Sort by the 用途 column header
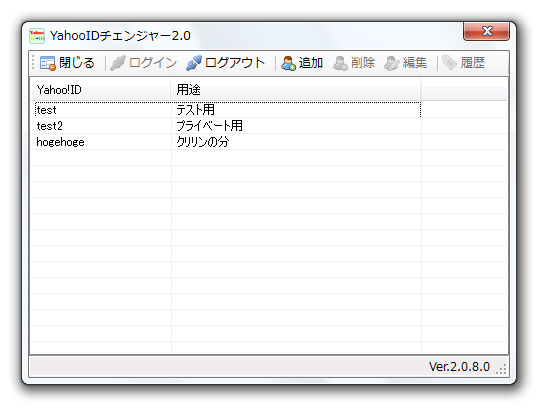Screen dimensions: 541x409 (x=296, y=90)
